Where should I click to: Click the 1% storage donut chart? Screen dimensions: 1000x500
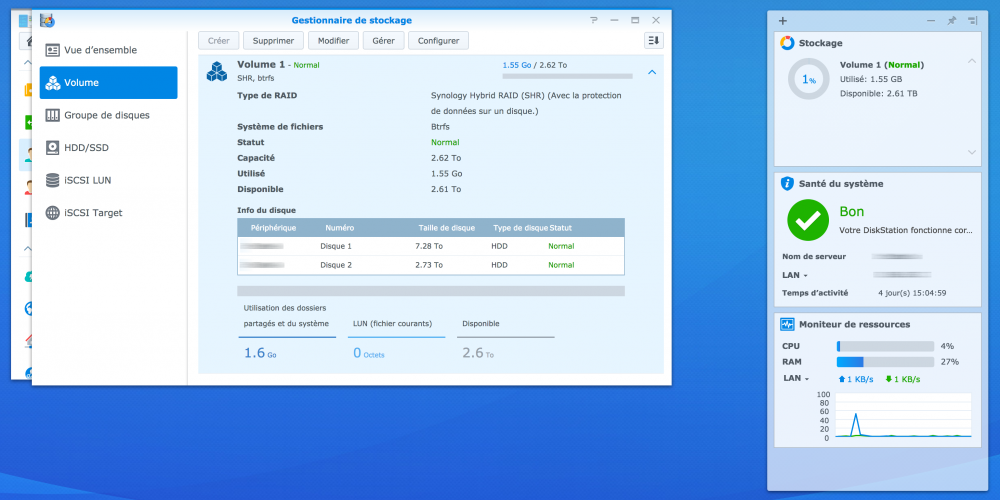809,80
